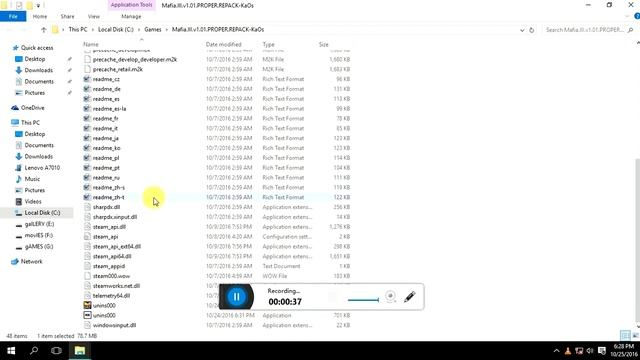Select file steam000.wow

pyautogui.click(x=111, y=276)
